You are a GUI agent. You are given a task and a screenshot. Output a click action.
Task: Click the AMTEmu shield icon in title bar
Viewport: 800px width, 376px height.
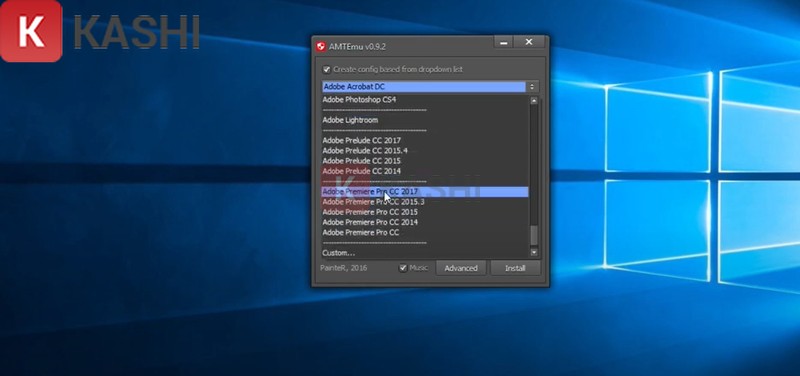(x=320, y=47)
